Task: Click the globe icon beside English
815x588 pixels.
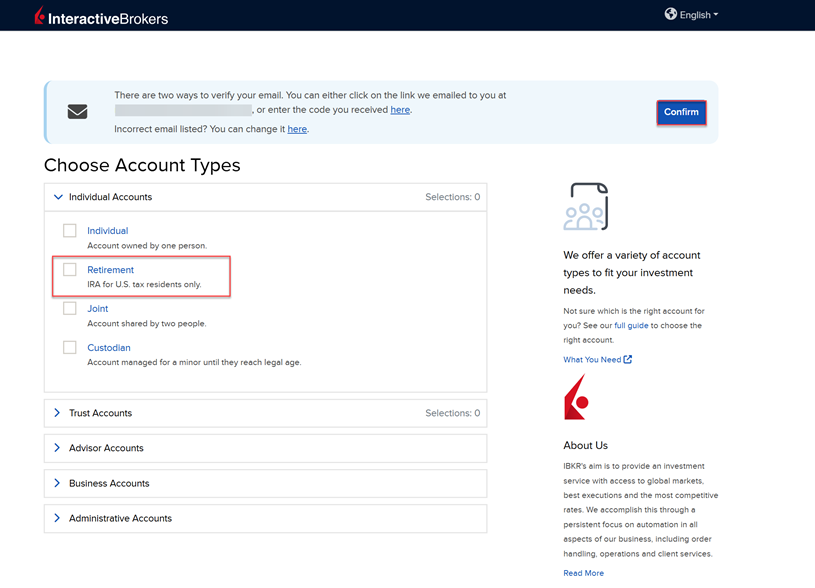Action: [669, 14]
